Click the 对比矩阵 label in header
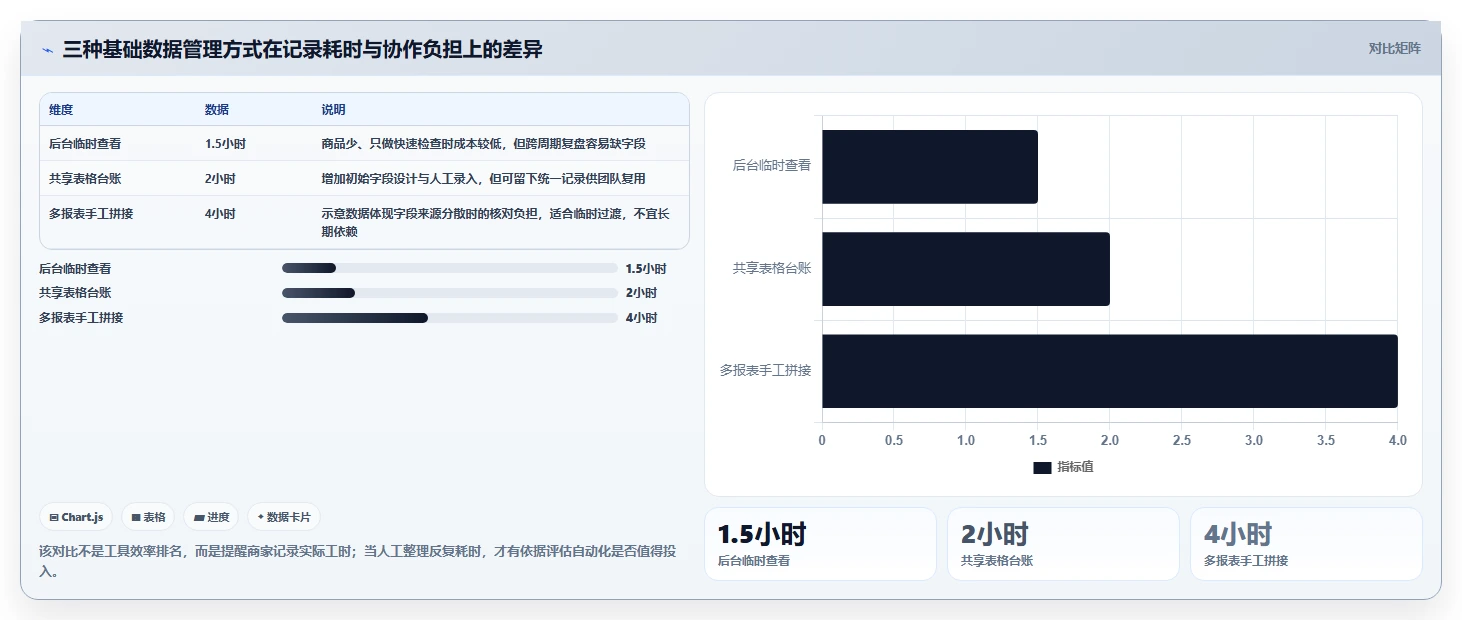The image size is (1462, 620). 1394,48
